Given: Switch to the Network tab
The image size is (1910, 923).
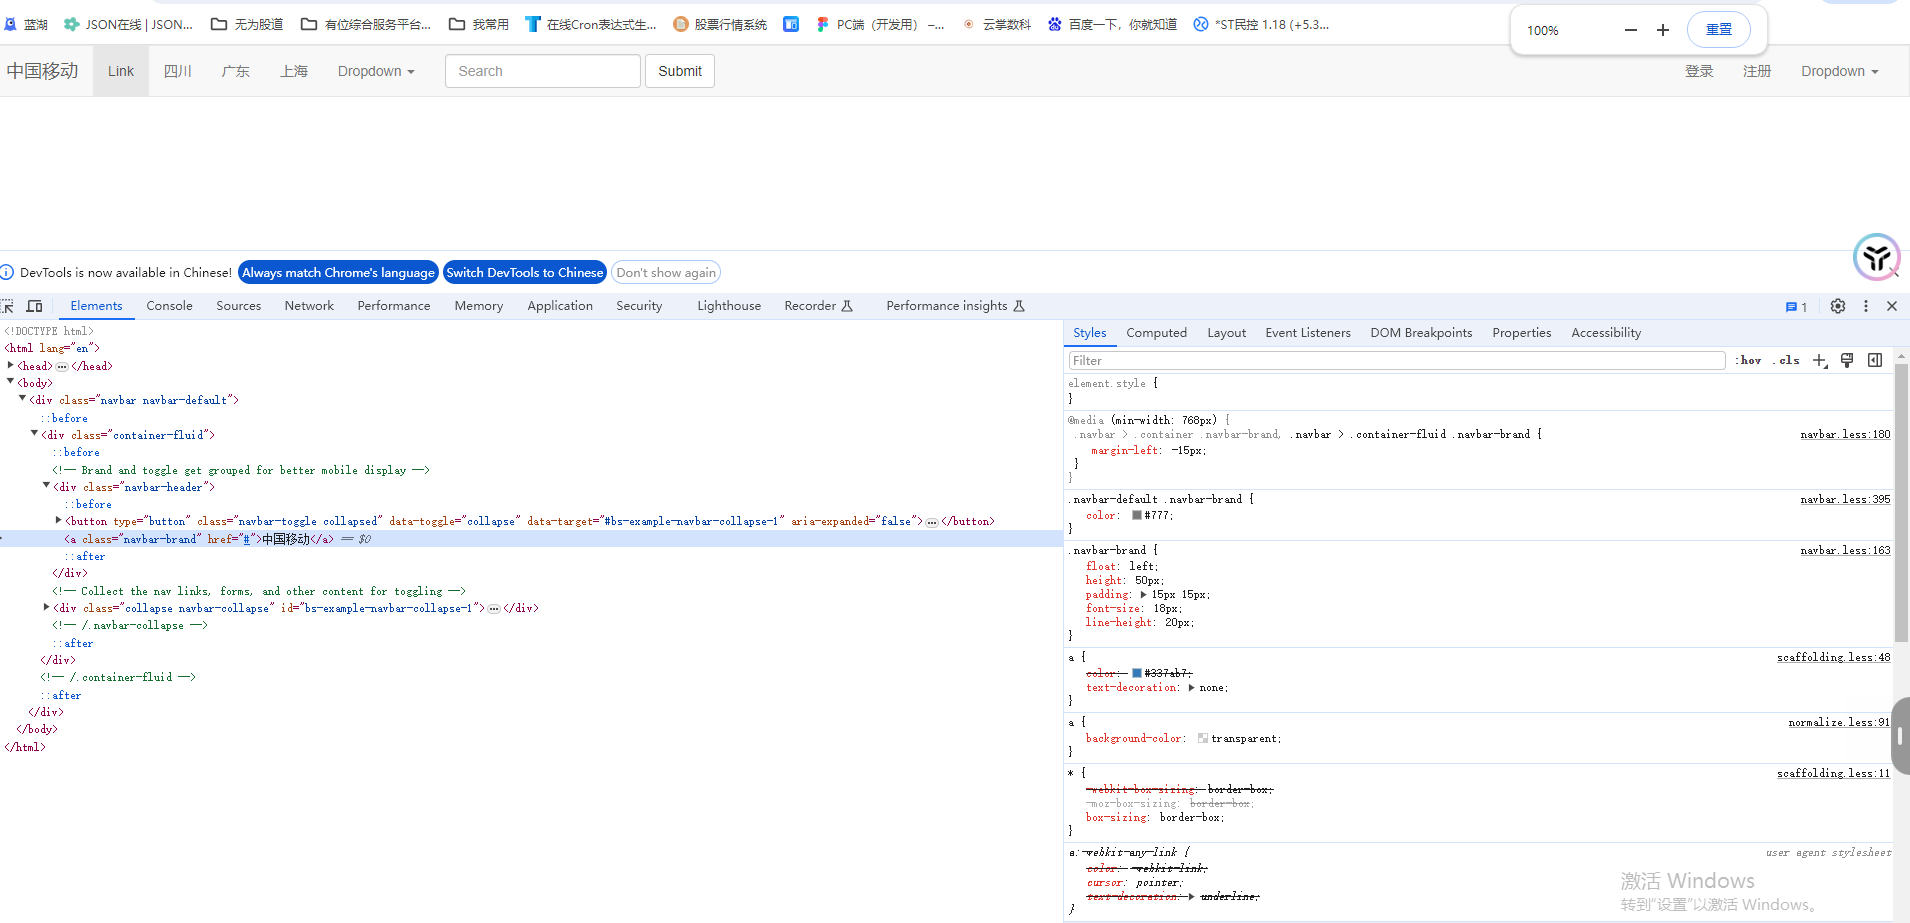Looking at the screenshot, I should point(309,306).
